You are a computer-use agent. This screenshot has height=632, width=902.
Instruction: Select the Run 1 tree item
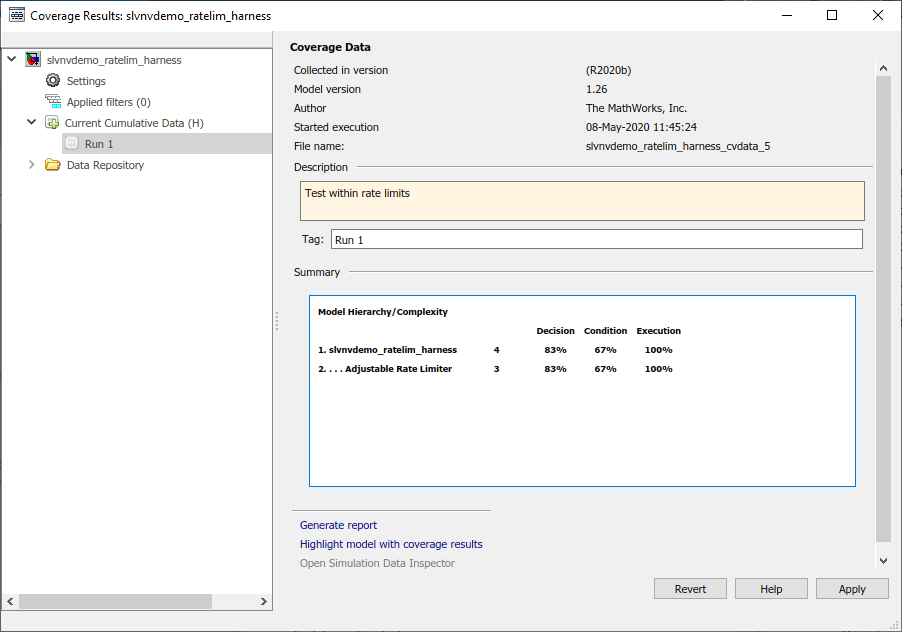[99, 144]
